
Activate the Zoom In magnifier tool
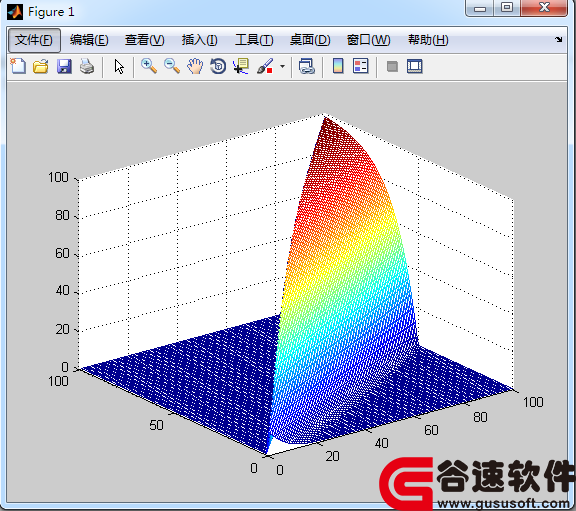[149, 66]
